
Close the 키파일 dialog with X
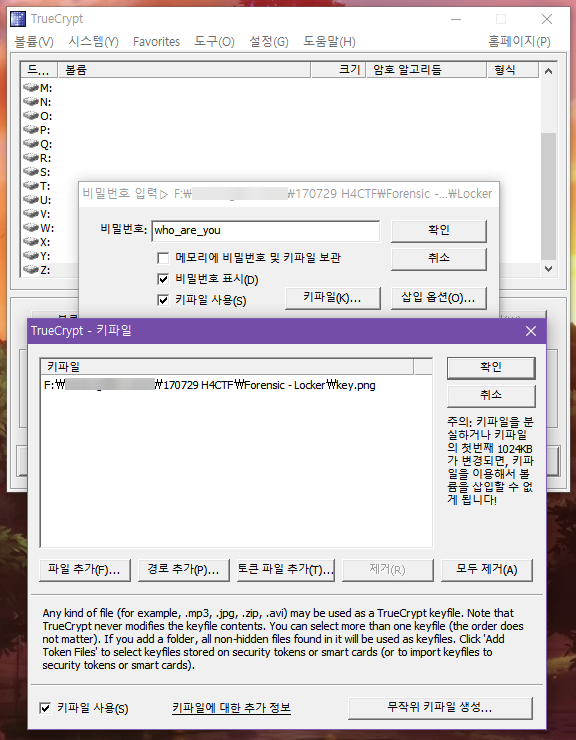pos(531,331)
